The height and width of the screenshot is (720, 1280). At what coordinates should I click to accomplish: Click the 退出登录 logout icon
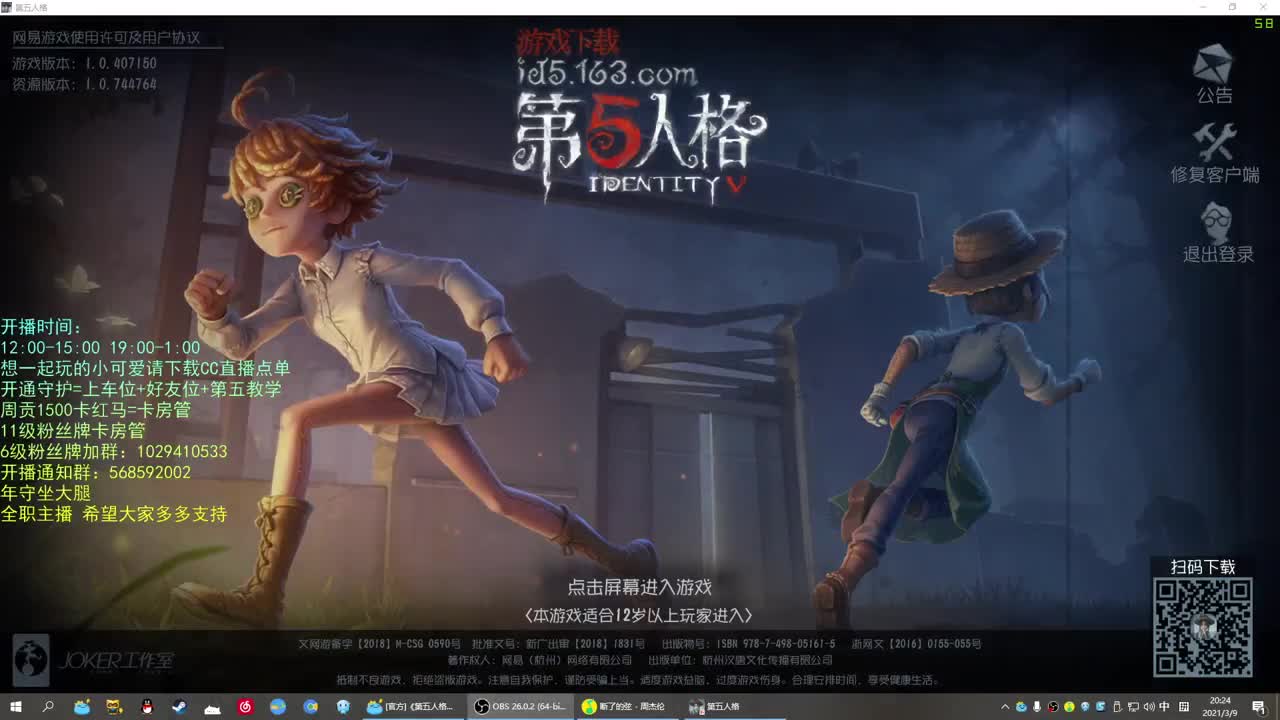[1217, 233]
